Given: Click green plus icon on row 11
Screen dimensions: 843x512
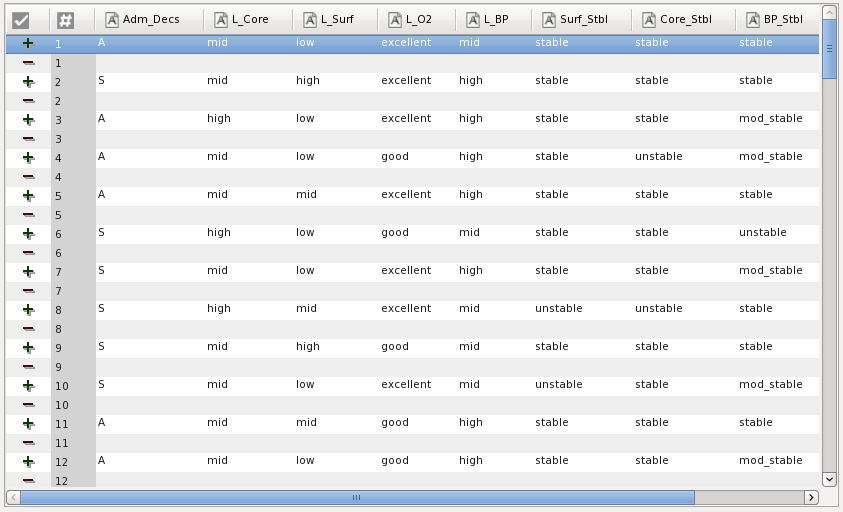Looking at the screenshot, I should click(x=28, y=424).
